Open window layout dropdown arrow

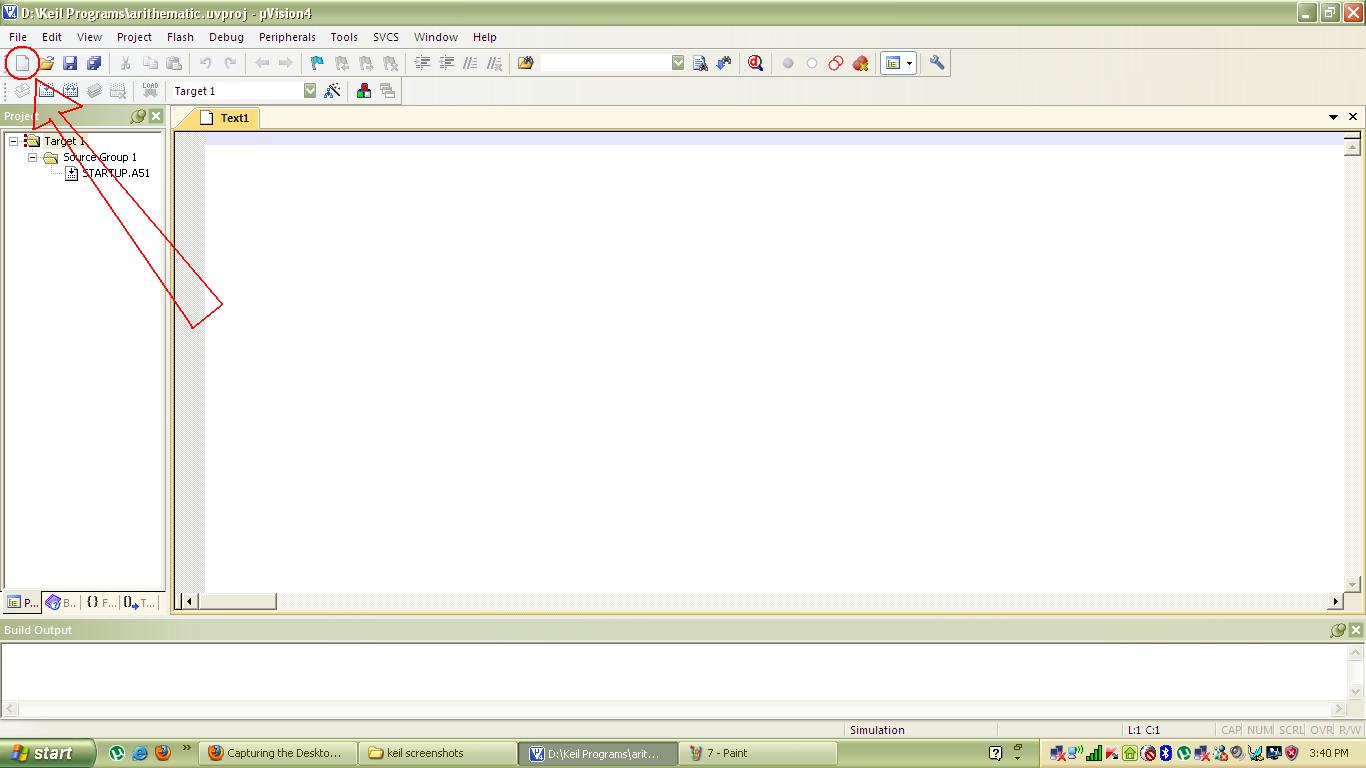pyautogui.click(x=909, y=63)
